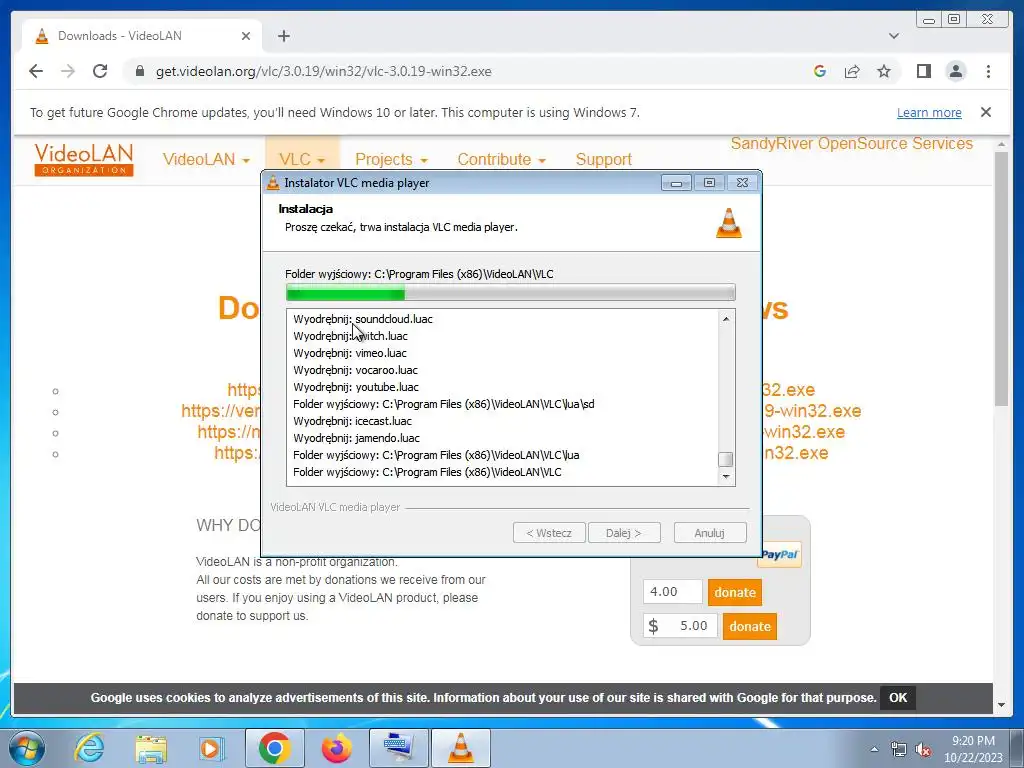Click Chrome's forward arrow
Screen dimensions: 1024x768
(68, 71)
